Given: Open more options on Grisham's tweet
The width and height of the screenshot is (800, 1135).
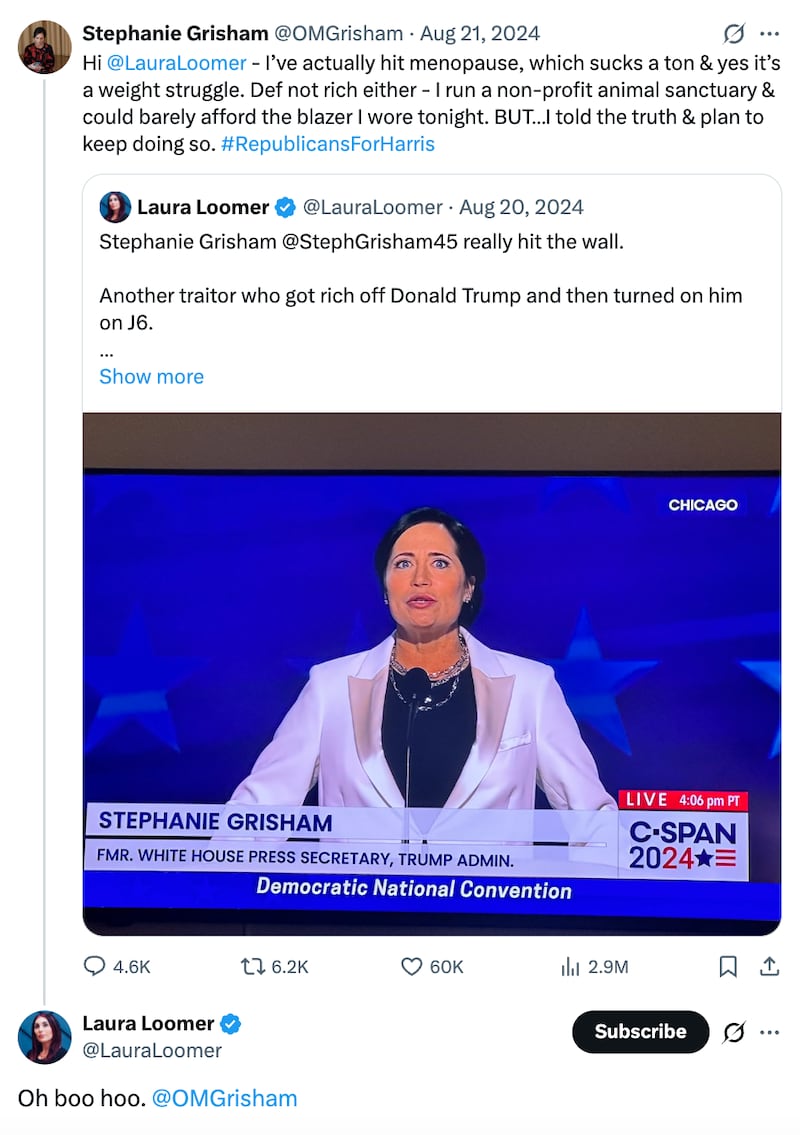Looking at the screenshot, I should click(770, 34).
